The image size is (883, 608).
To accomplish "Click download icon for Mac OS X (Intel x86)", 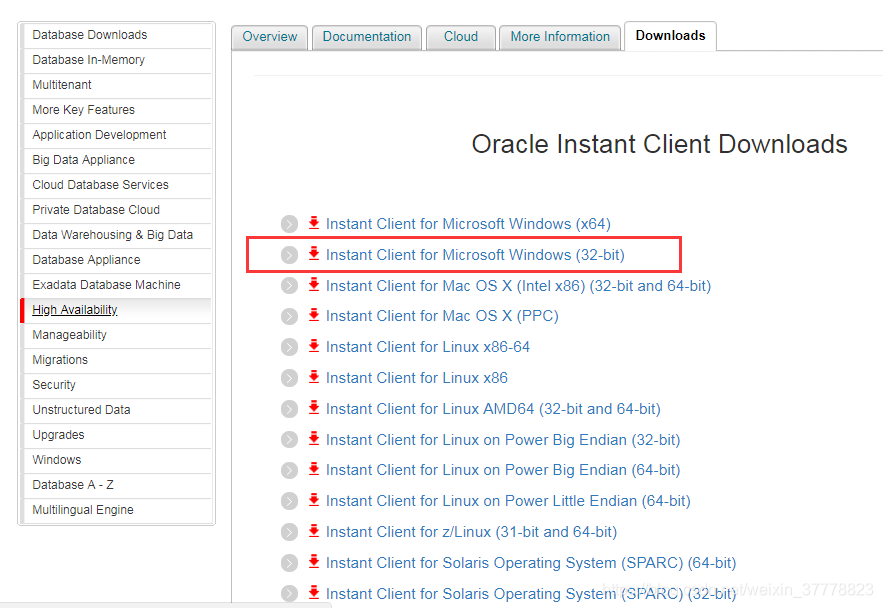I will (314, 285).
